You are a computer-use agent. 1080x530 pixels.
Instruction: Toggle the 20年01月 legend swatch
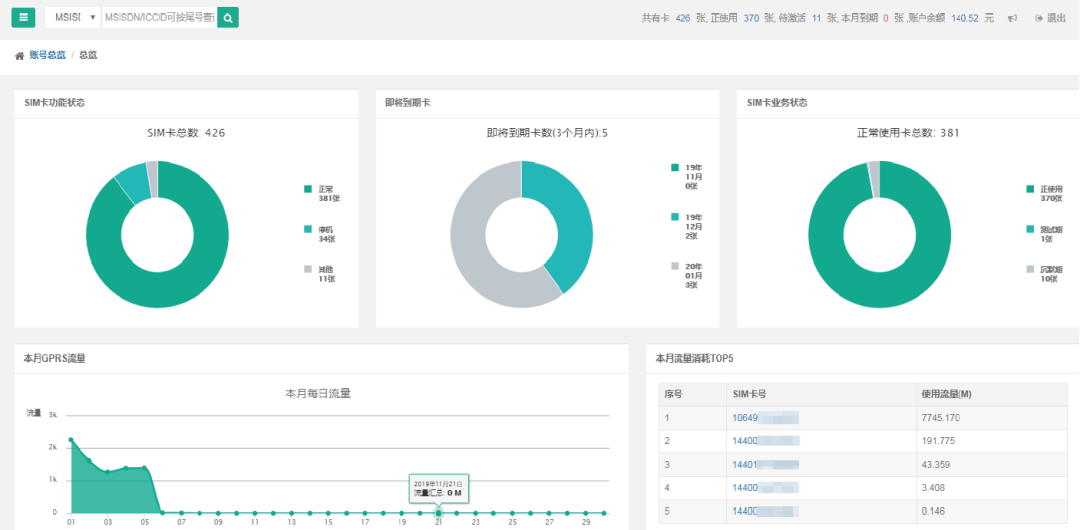coord(675,266)
